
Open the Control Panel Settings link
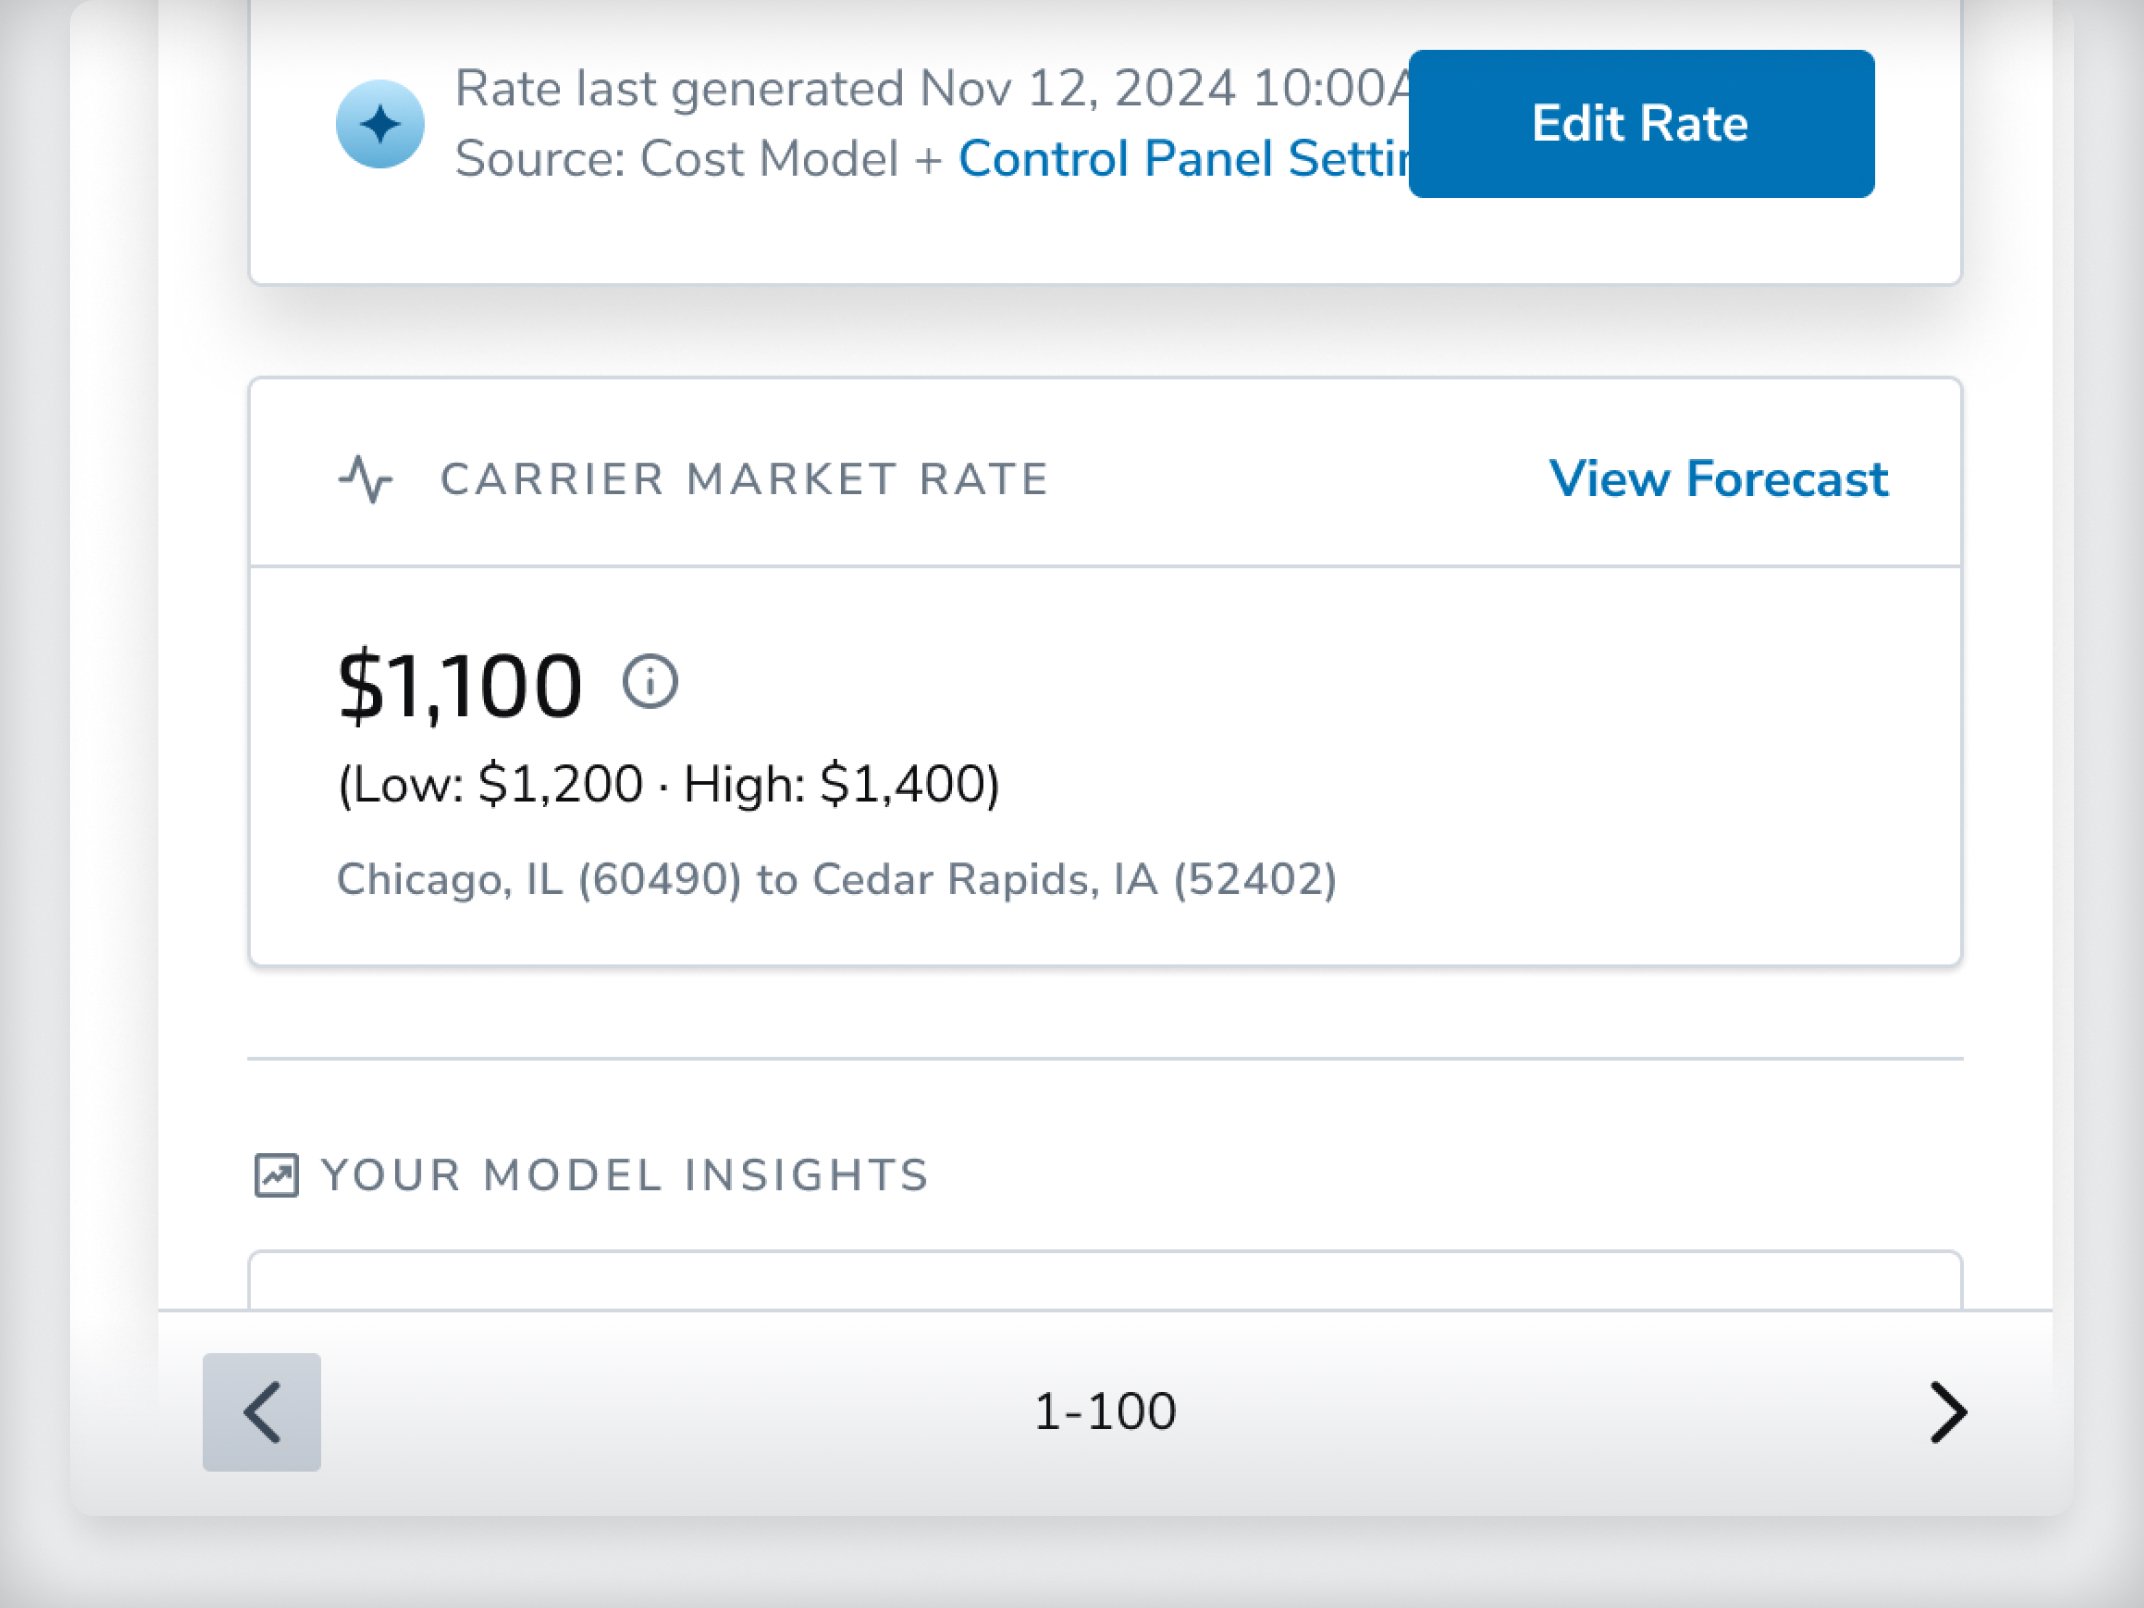tap(1183, 158)
